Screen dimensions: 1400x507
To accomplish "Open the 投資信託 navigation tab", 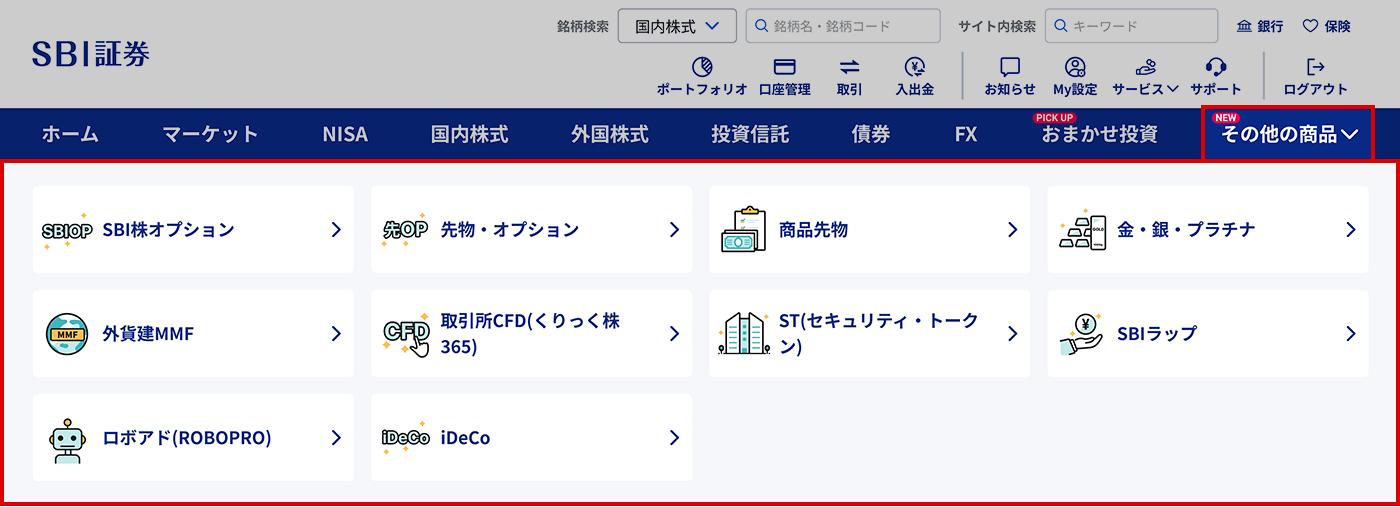I will pyautogui.click(x=750, y=134).
